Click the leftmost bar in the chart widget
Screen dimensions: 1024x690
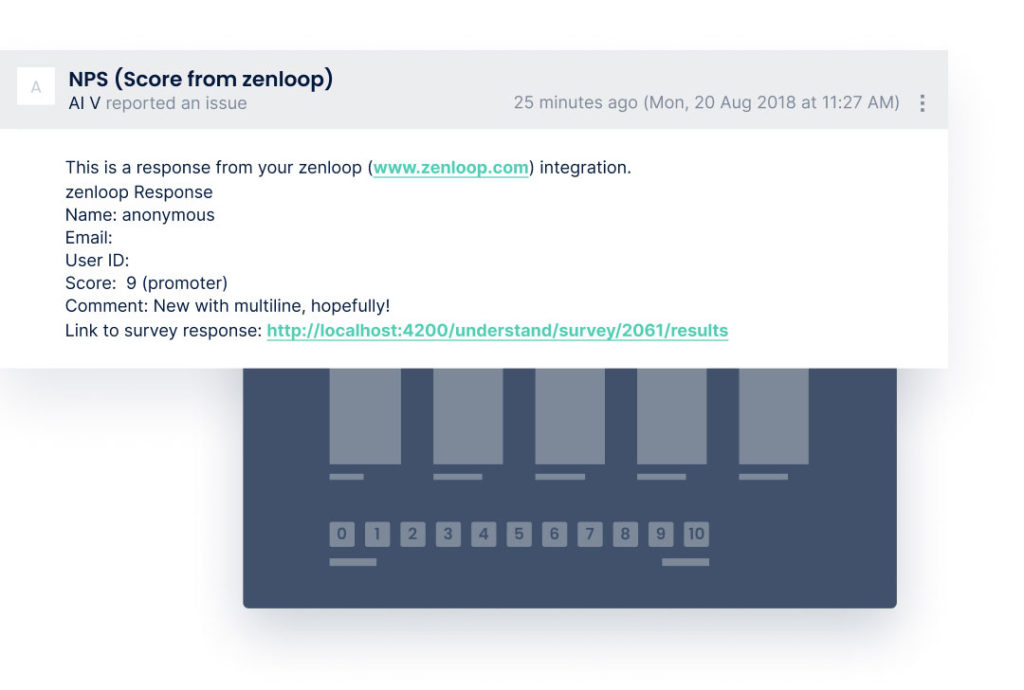pyautogui.click(x=364, y=415)
